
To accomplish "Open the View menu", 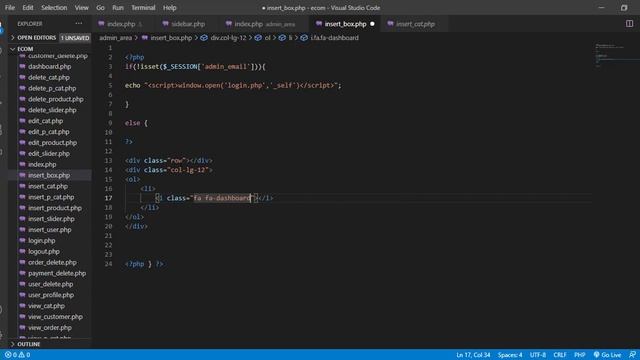I will (81, 8).
